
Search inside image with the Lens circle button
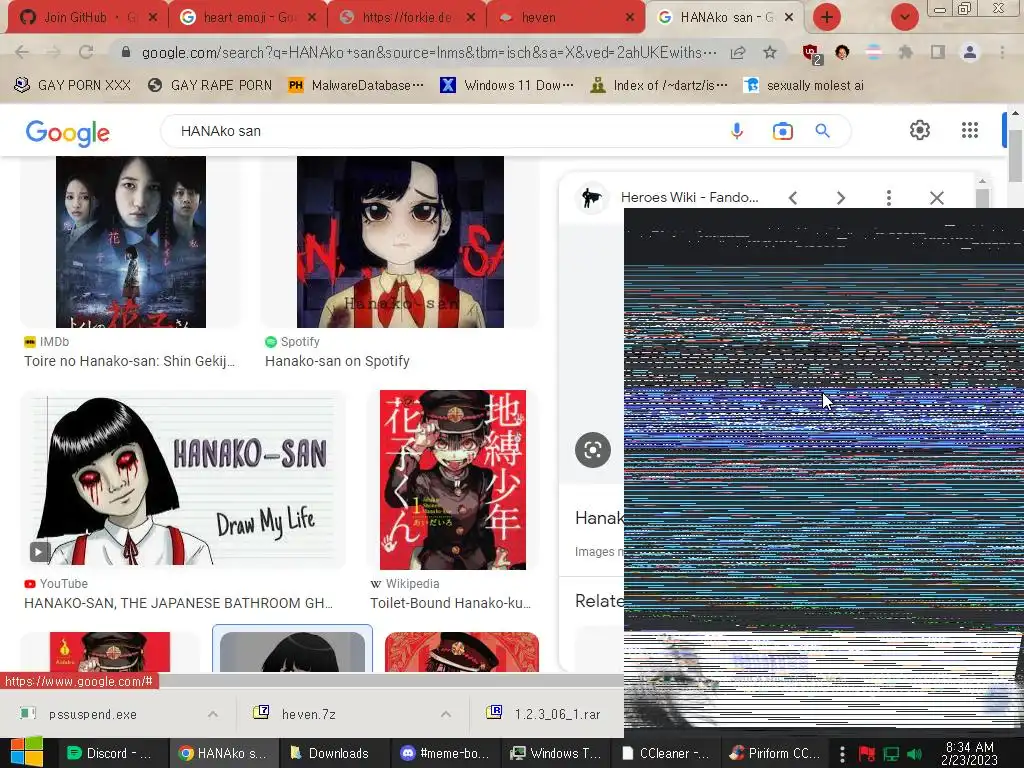point(592,449)
